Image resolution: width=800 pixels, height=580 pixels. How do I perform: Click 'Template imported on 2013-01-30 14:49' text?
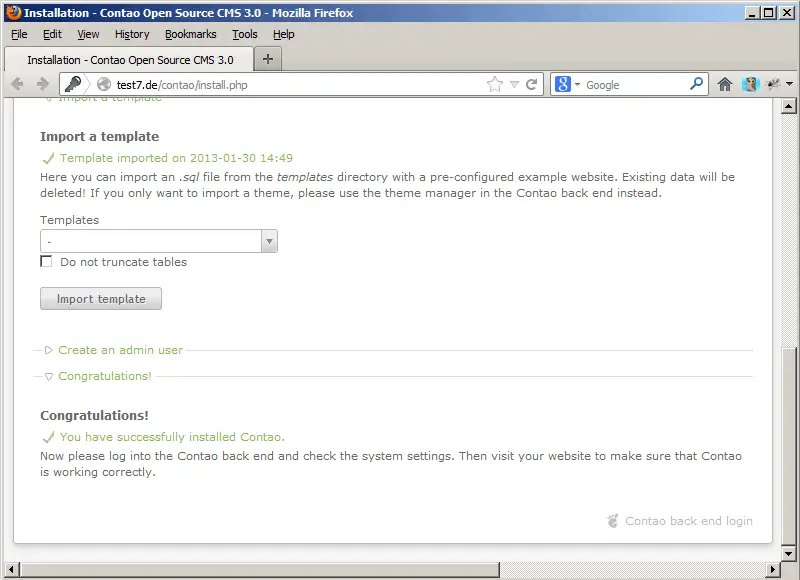(176, 158)
